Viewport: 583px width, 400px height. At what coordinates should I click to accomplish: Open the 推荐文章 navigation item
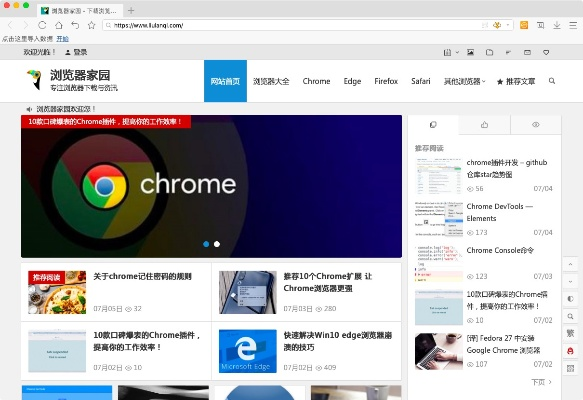click(516, 81)
